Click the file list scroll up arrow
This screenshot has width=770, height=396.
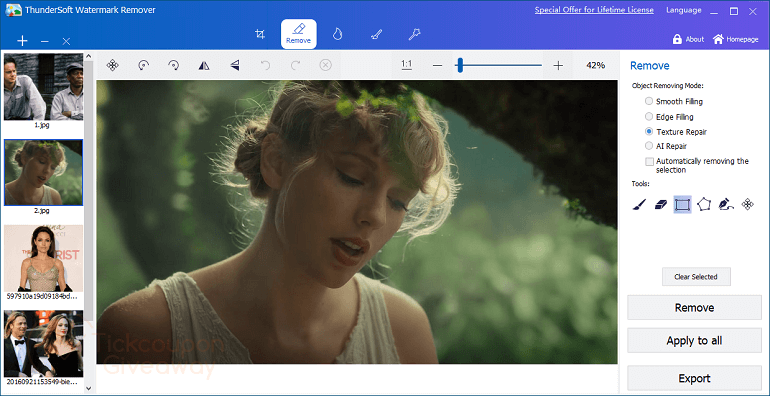tap(89, 56)
